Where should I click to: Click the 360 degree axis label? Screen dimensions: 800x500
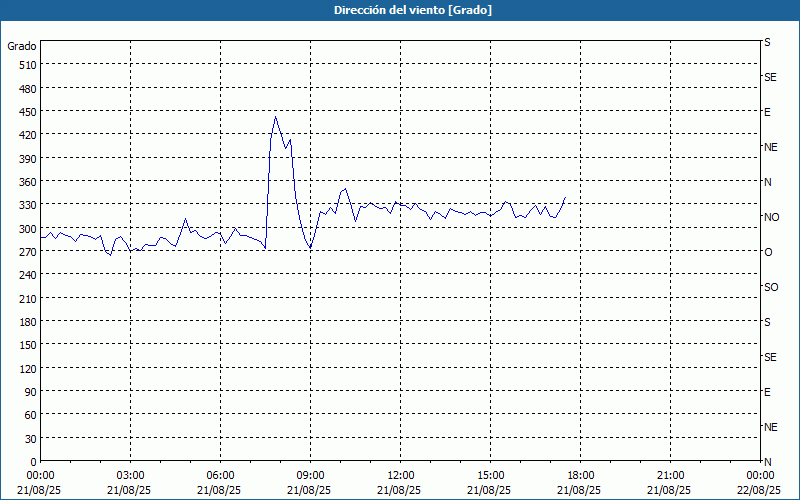pos(28,182)
